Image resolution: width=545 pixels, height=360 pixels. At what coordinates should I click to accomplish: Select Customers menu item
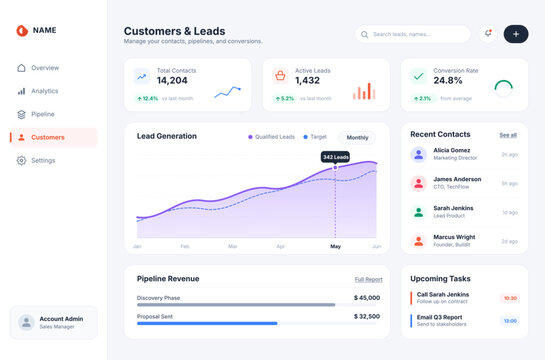point(54,137)
